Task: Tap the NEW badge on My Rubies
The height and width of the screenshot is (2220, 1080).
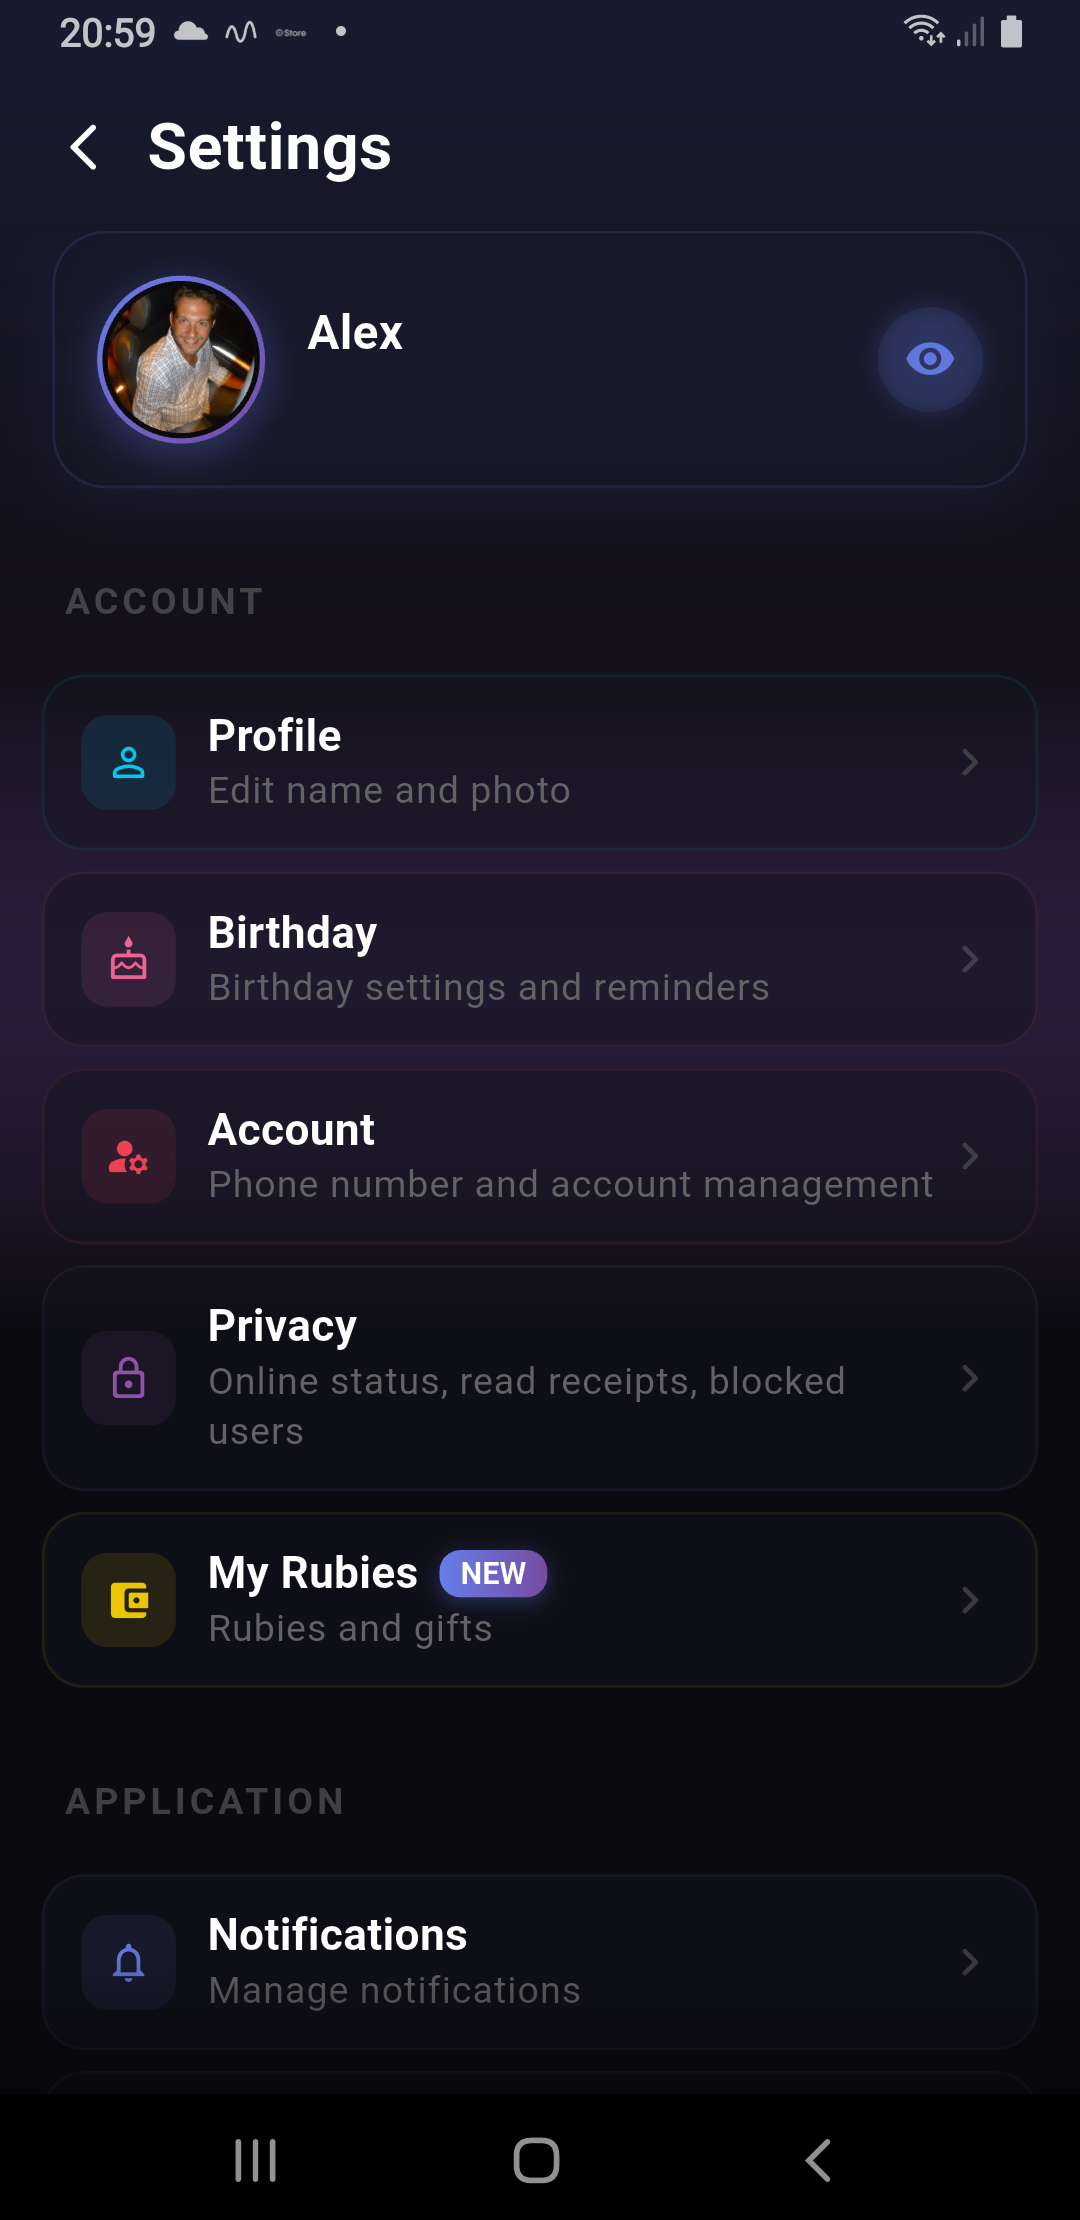Action: click(x=493, y=1573)
